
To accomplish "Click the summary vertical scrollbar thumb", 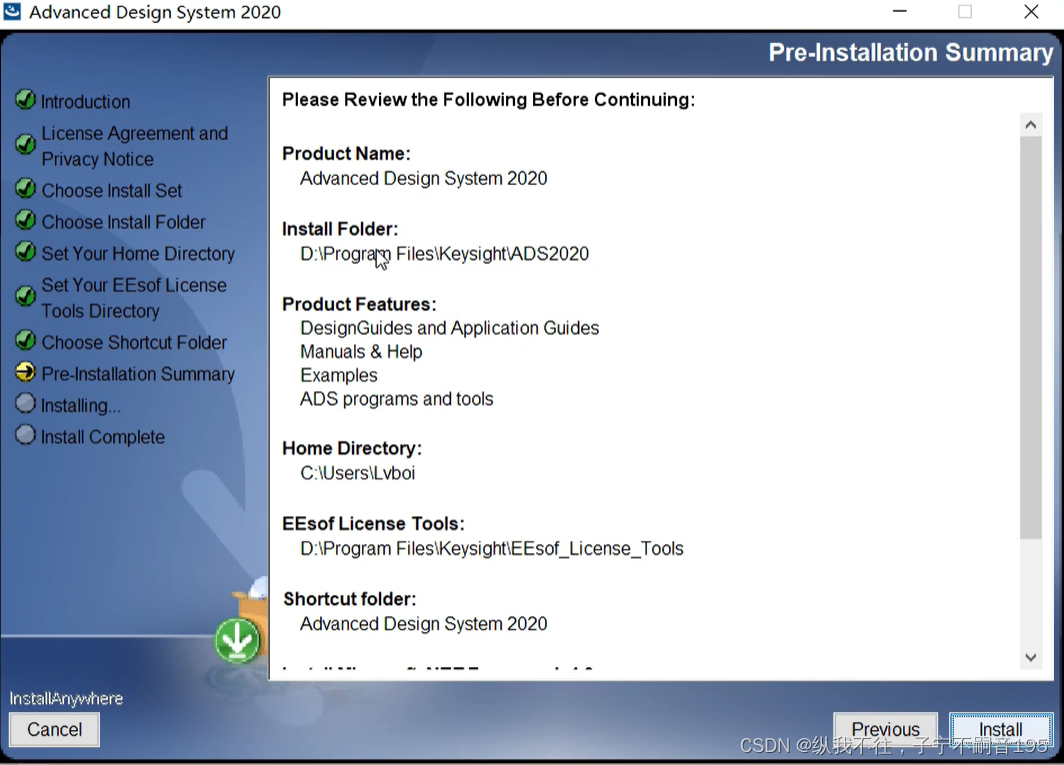I will point(1031,337).
